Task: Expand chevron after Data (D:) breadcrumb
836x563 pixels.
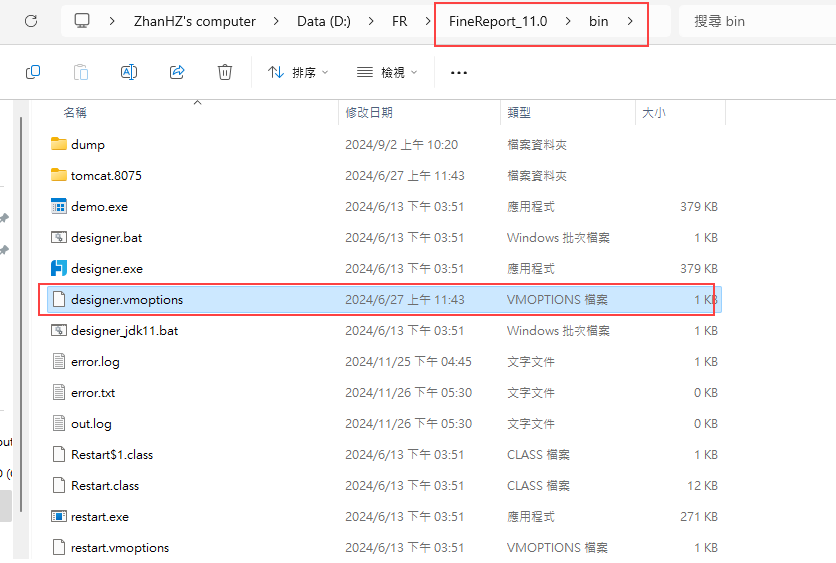Action: (371, 21)
